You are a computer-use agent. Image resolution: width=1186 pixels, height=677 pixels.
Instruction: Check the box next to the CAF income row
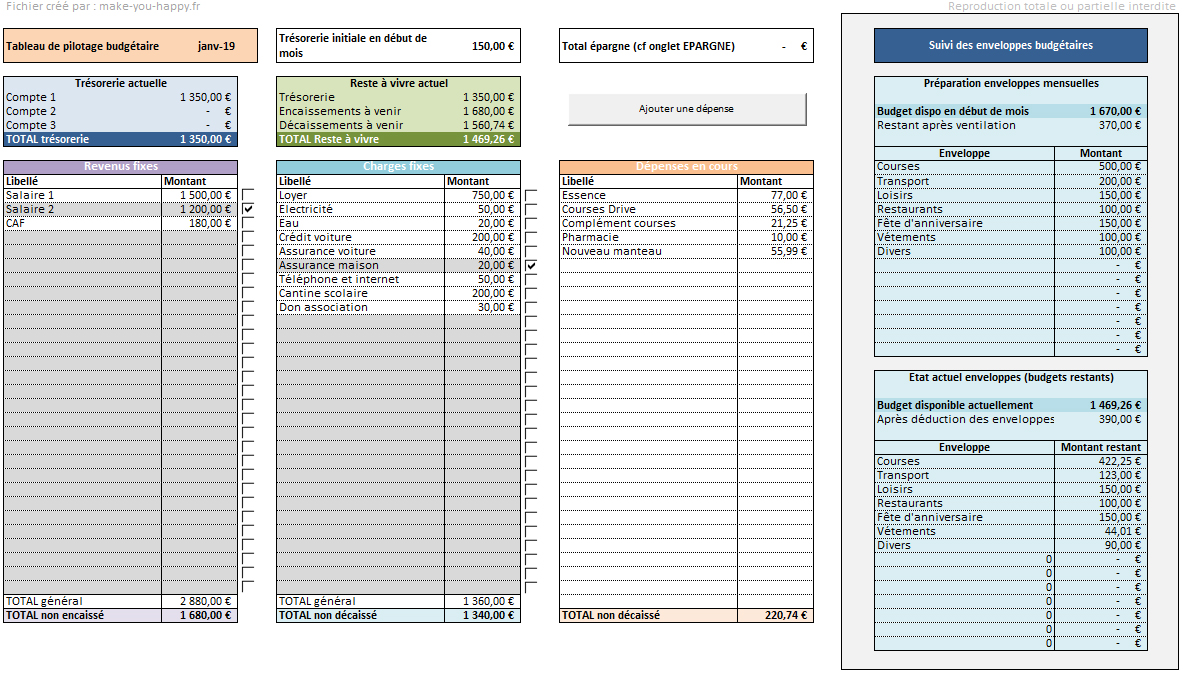pos(247,223)
